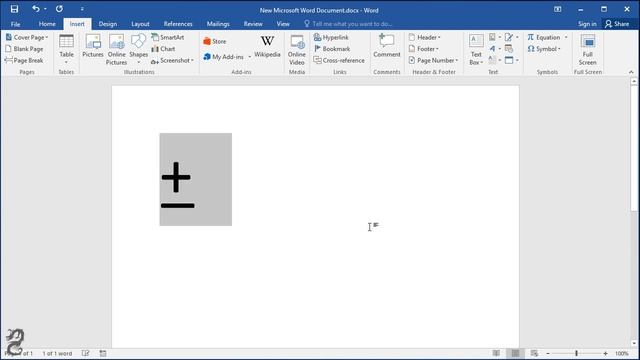Open Ribbon Display Options
Screen dimensions: 640x360
click(x=558, y=9)
